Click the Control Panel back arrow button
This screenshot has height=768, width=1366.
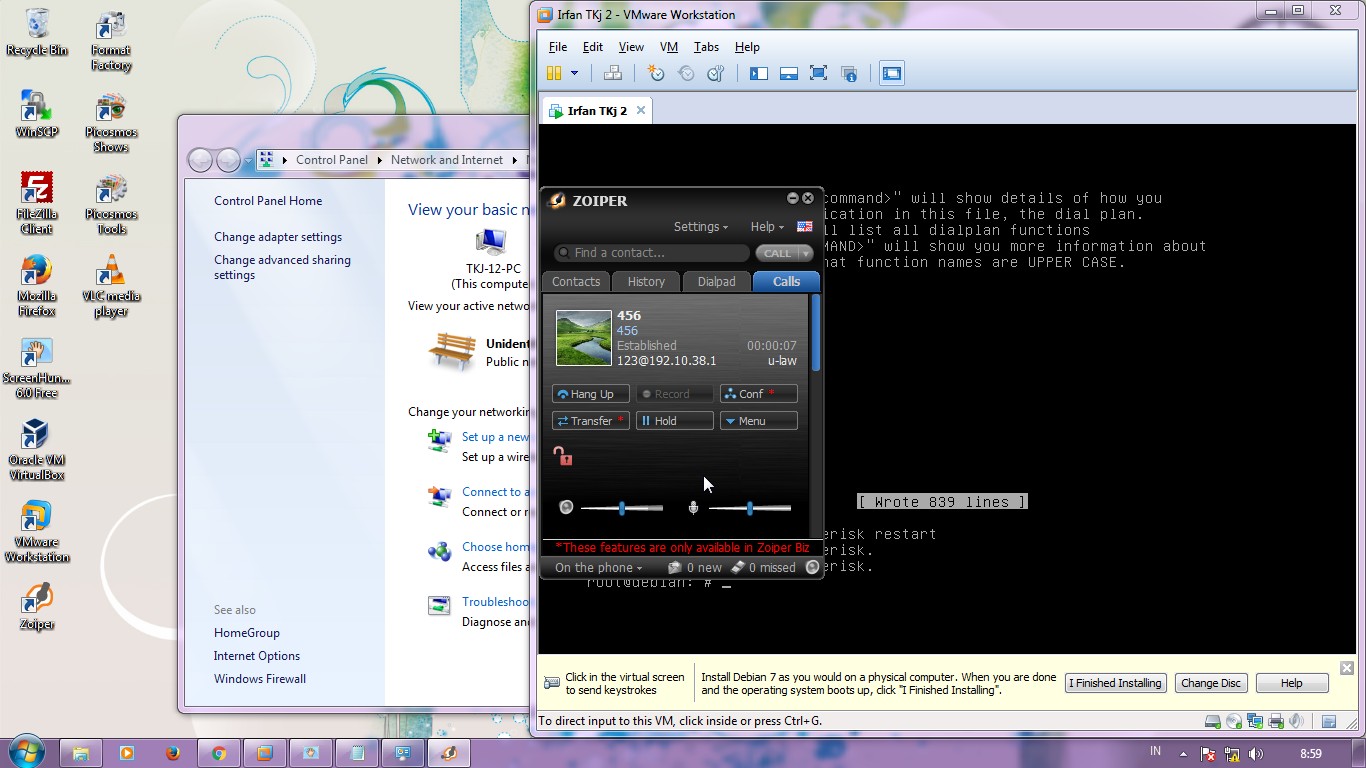click(200, 160)
